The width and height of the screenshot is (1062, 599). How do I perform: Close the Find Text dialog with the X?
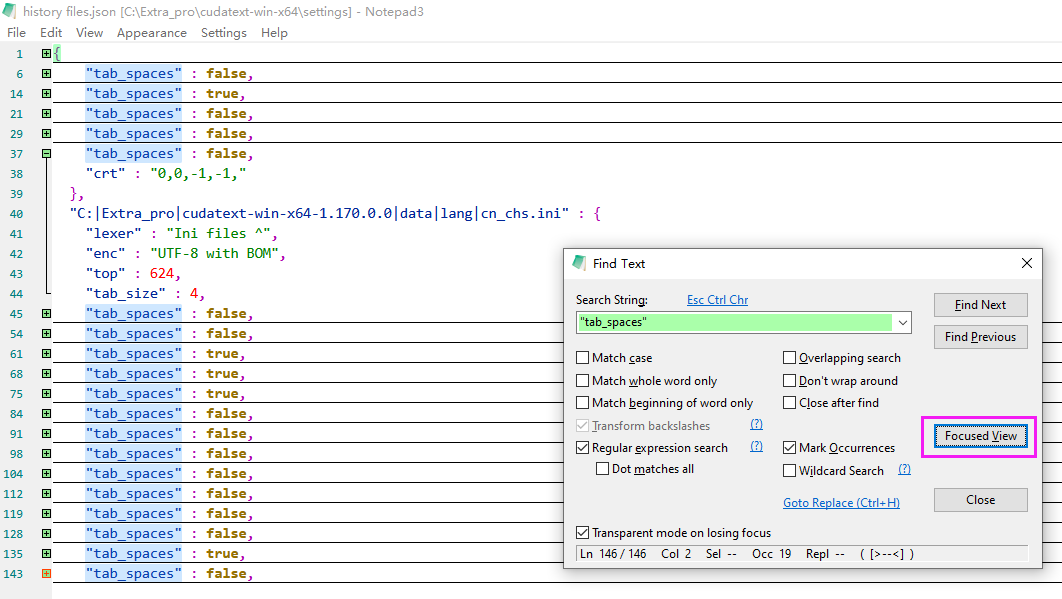point(1026,263)
